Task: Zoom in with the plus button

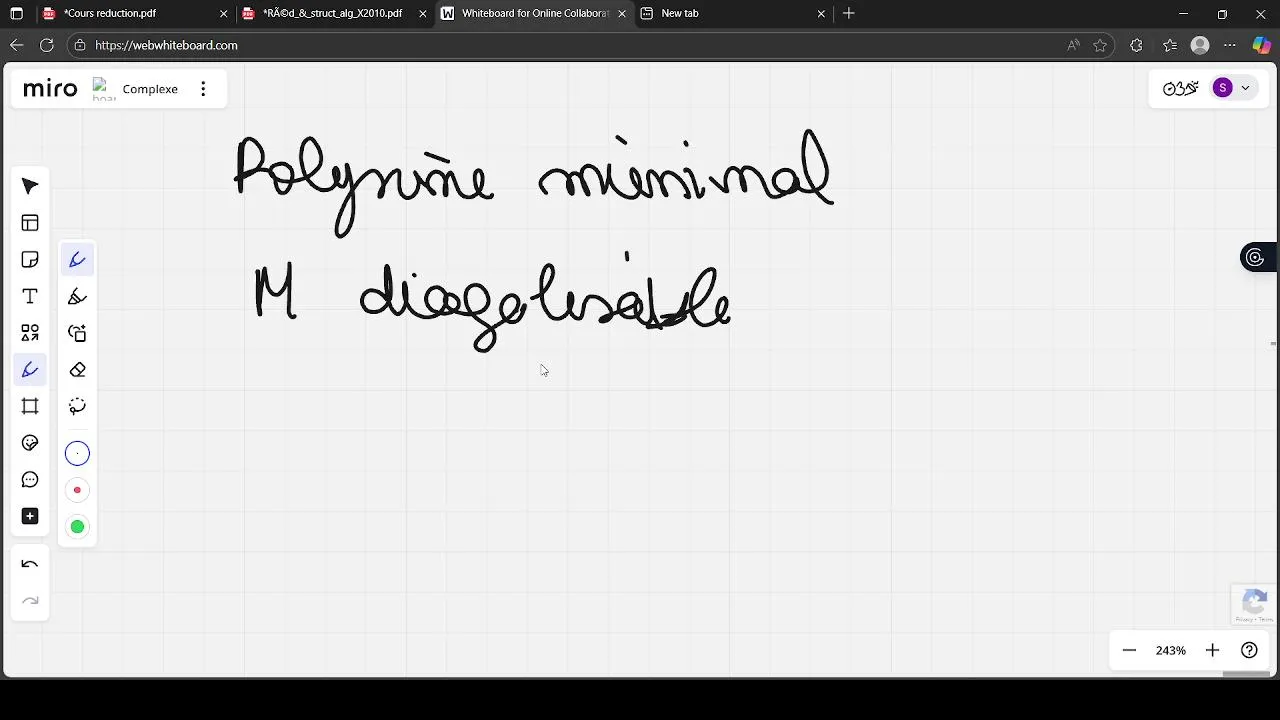Action: coord(1212,650)
